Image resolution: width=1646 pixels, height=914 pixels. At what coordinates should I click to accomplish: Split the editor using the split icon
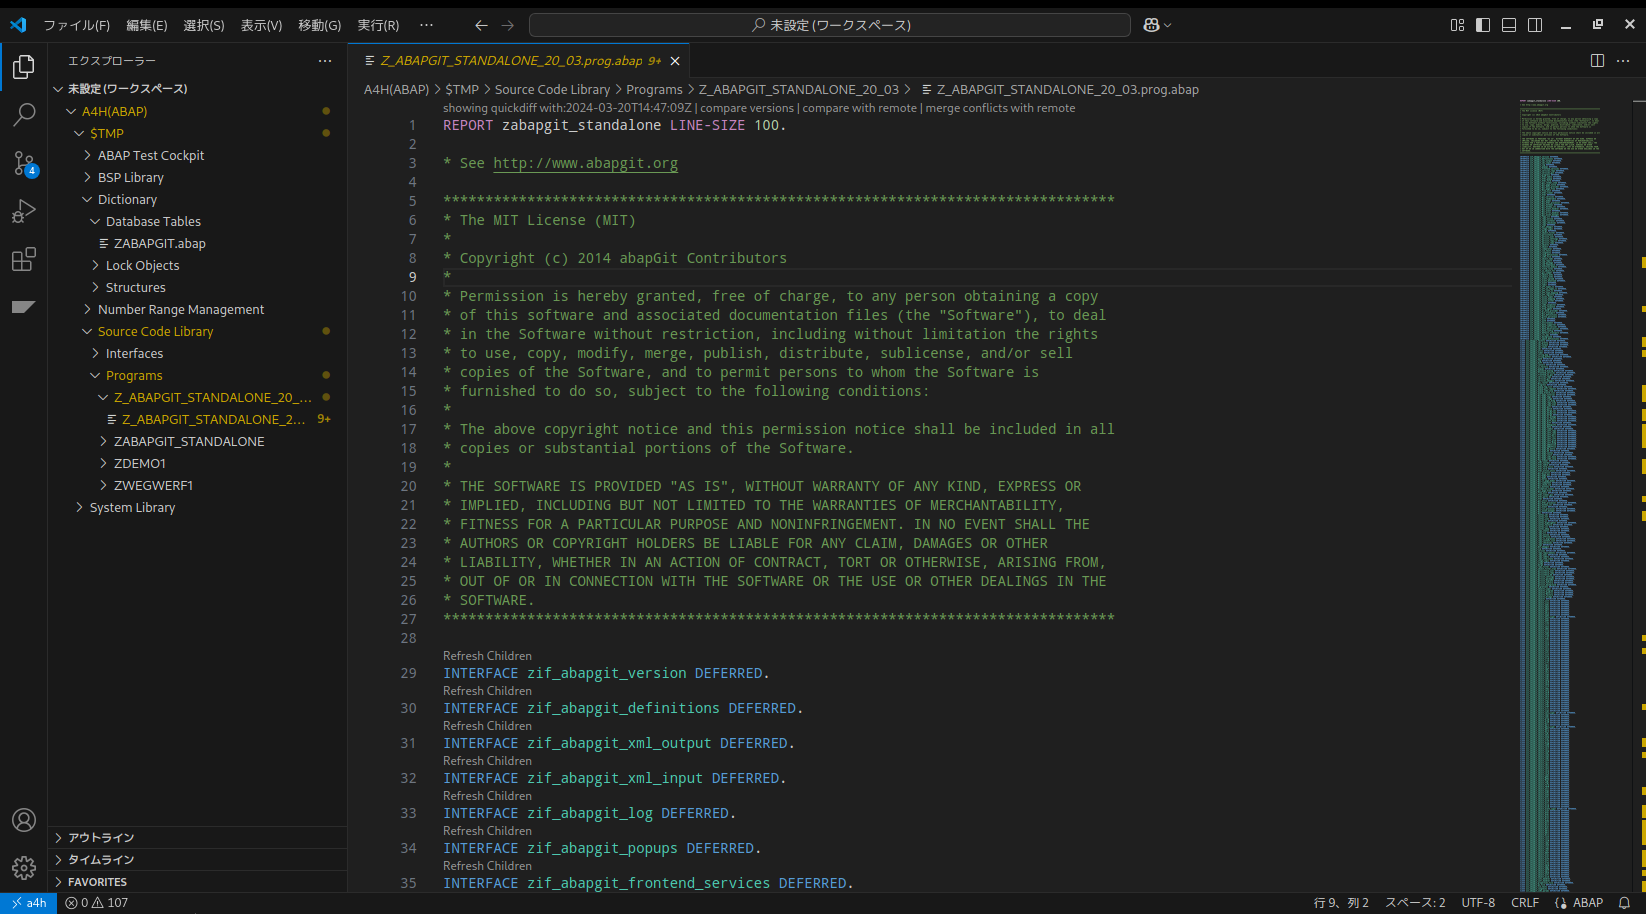[x=1595, y=60]
